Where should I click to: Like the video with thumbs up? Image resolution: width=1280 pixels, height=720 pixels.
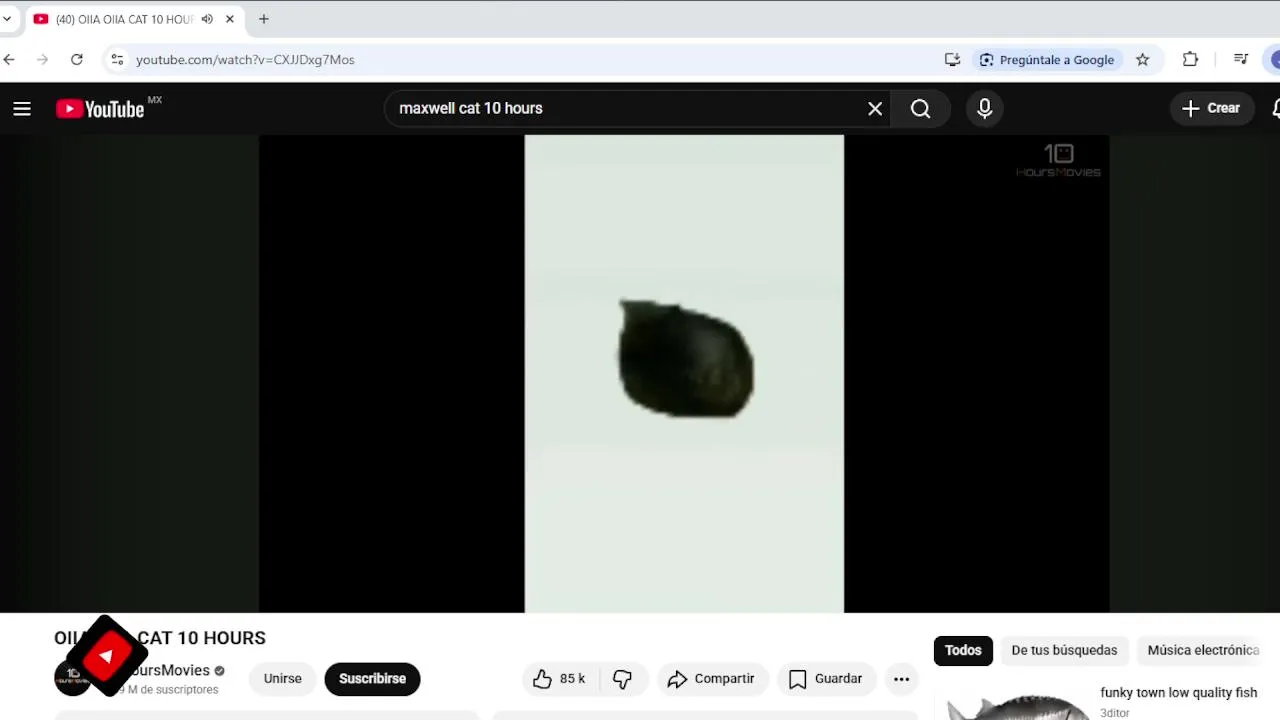559,679
